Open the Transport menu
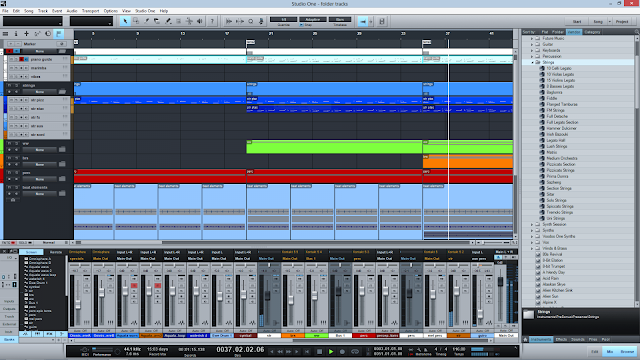The height and width of the screenshot is (360, 640). [91, 11]
